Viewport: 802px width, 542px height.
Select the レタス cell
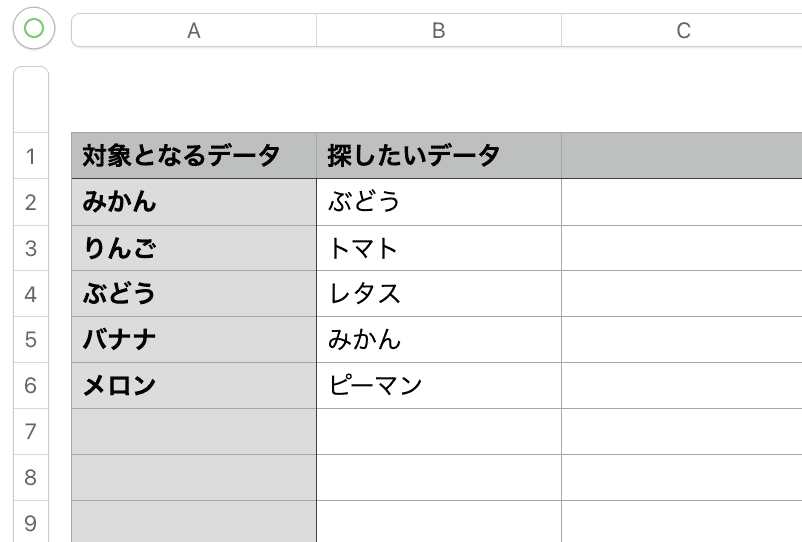pos(439,294)
